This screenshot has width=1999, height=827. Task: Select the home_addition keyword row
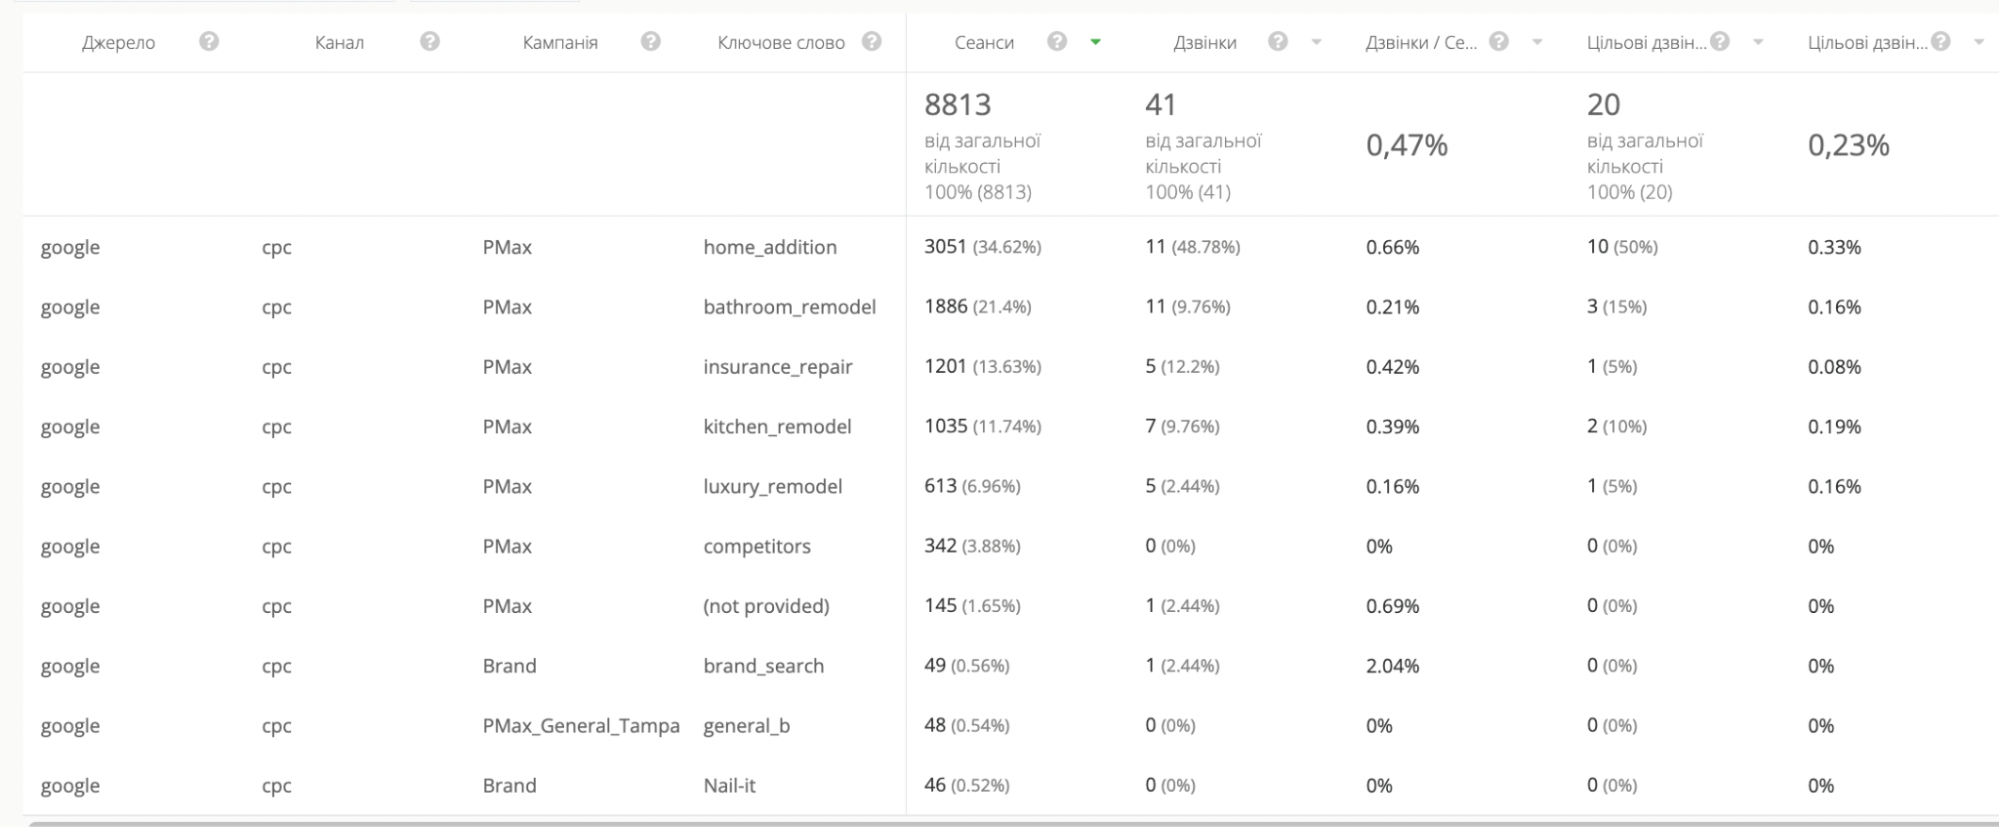[x=770, y=247]
